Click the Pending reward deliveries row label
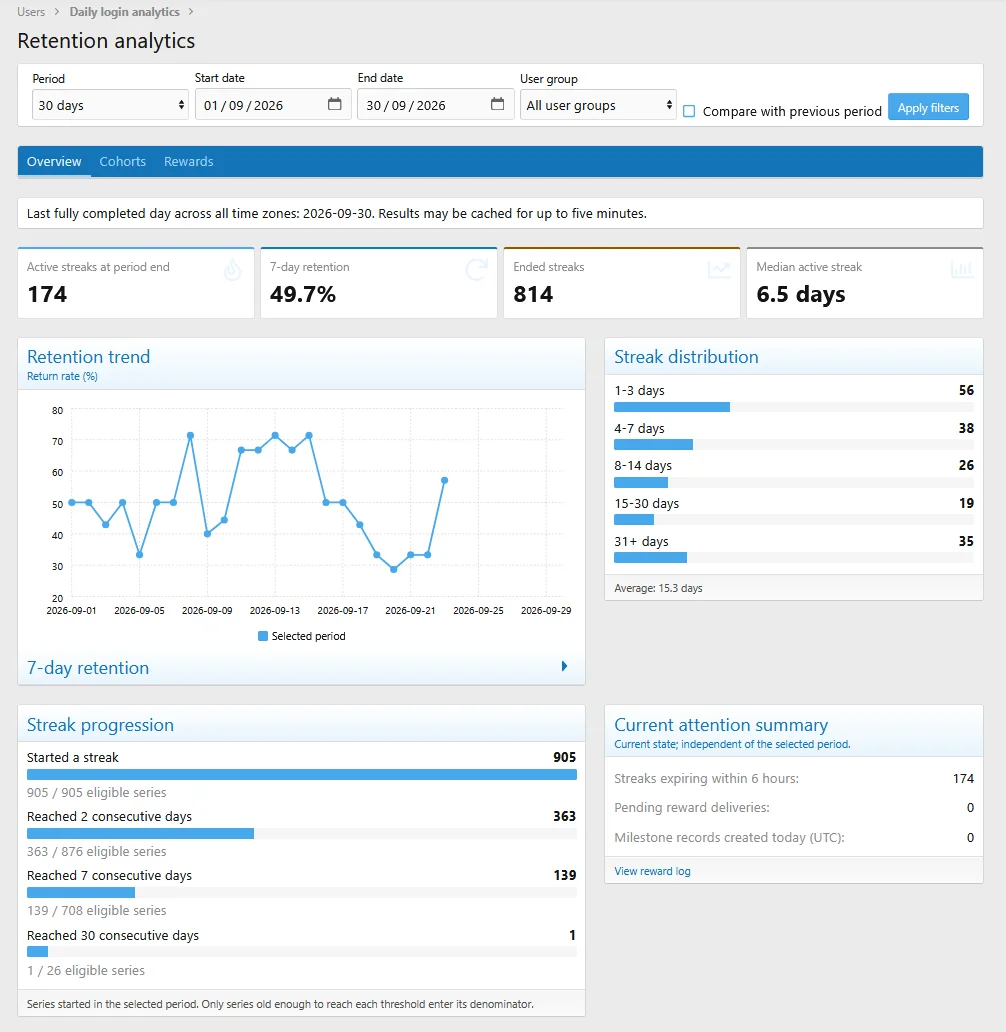Screen dimensions: 1006x1032 (x=692, y=808)
